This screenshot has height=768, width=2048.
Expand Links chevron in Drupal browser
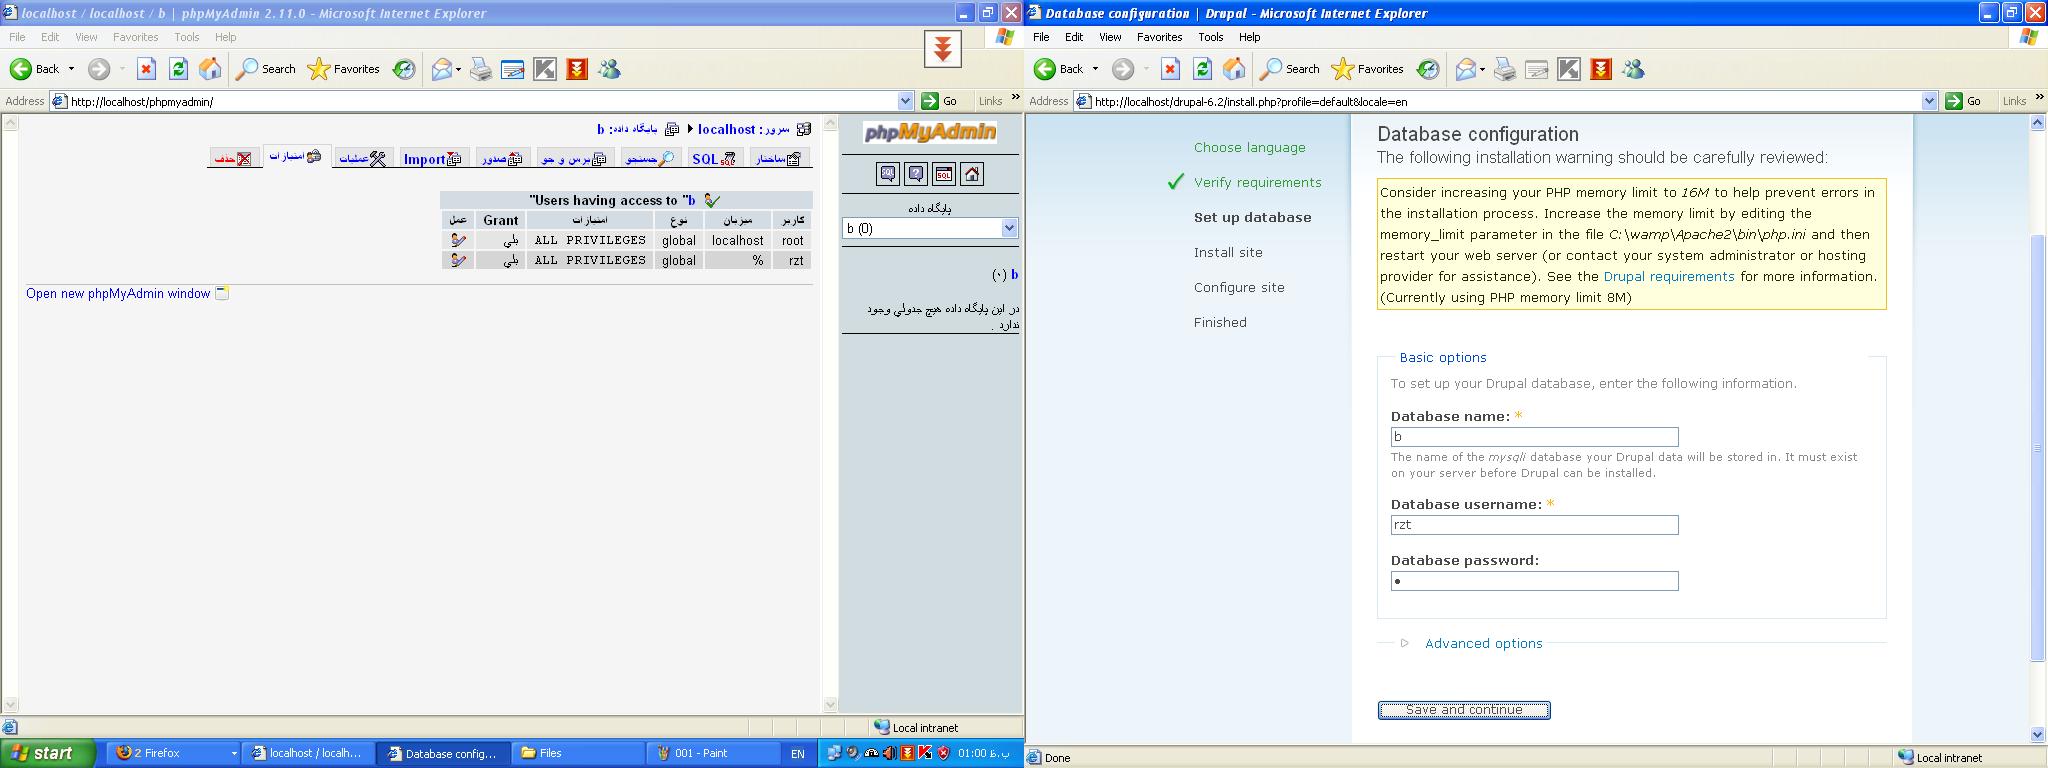coord(2040,98)
